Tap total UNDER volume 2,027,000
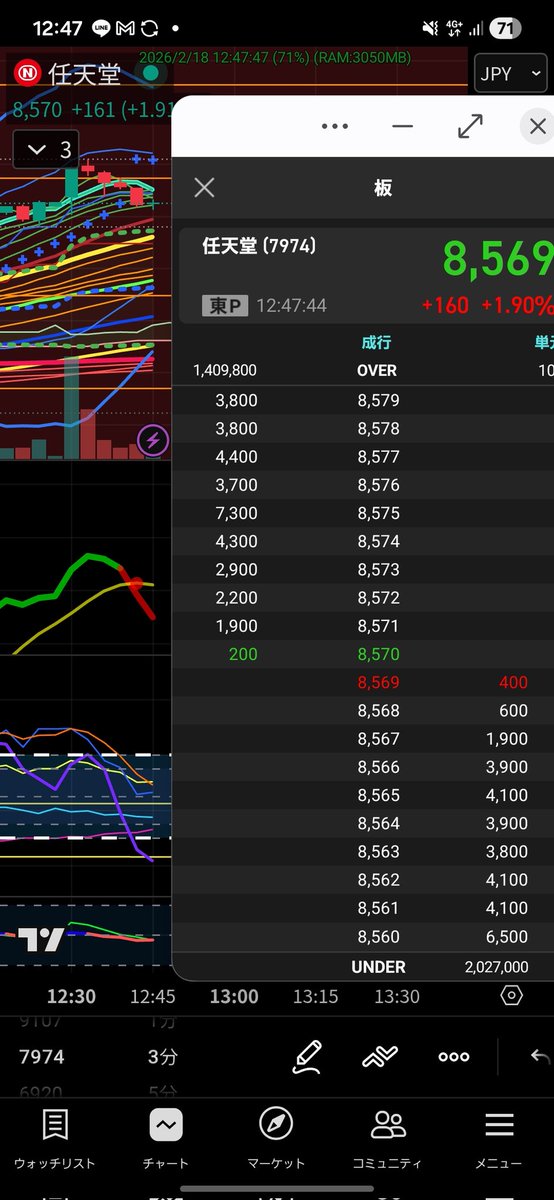The image size is (554, 1200). coord(496,967)
